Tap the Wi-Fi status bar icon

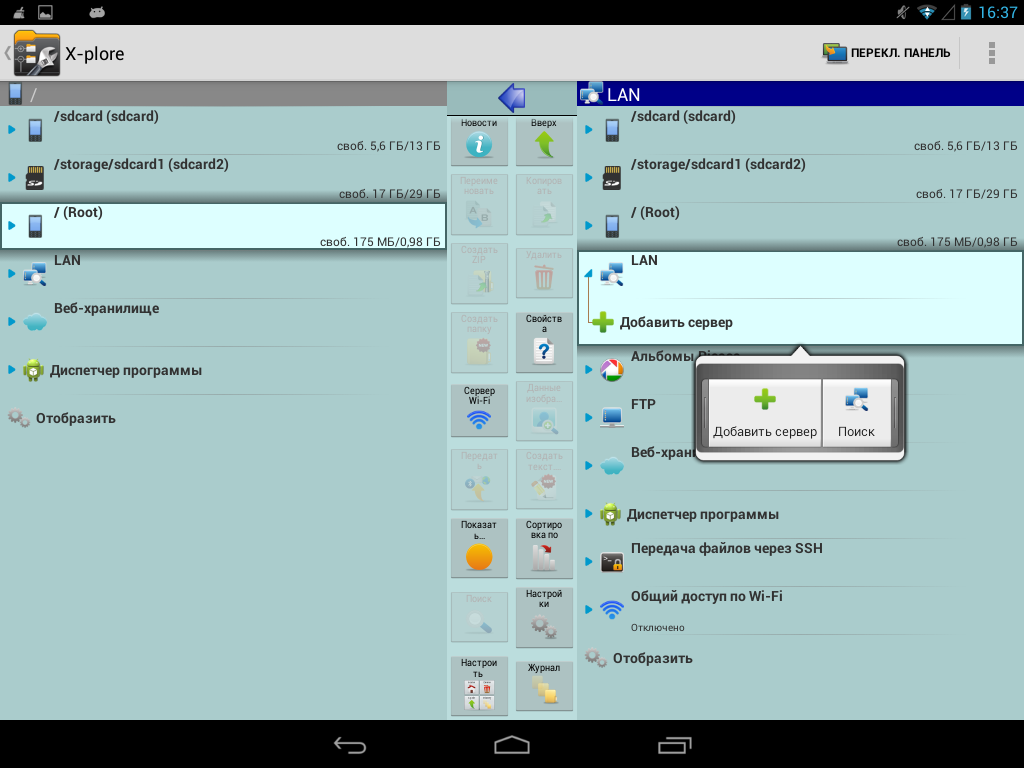pyautogui.click(x=926, y=12)
